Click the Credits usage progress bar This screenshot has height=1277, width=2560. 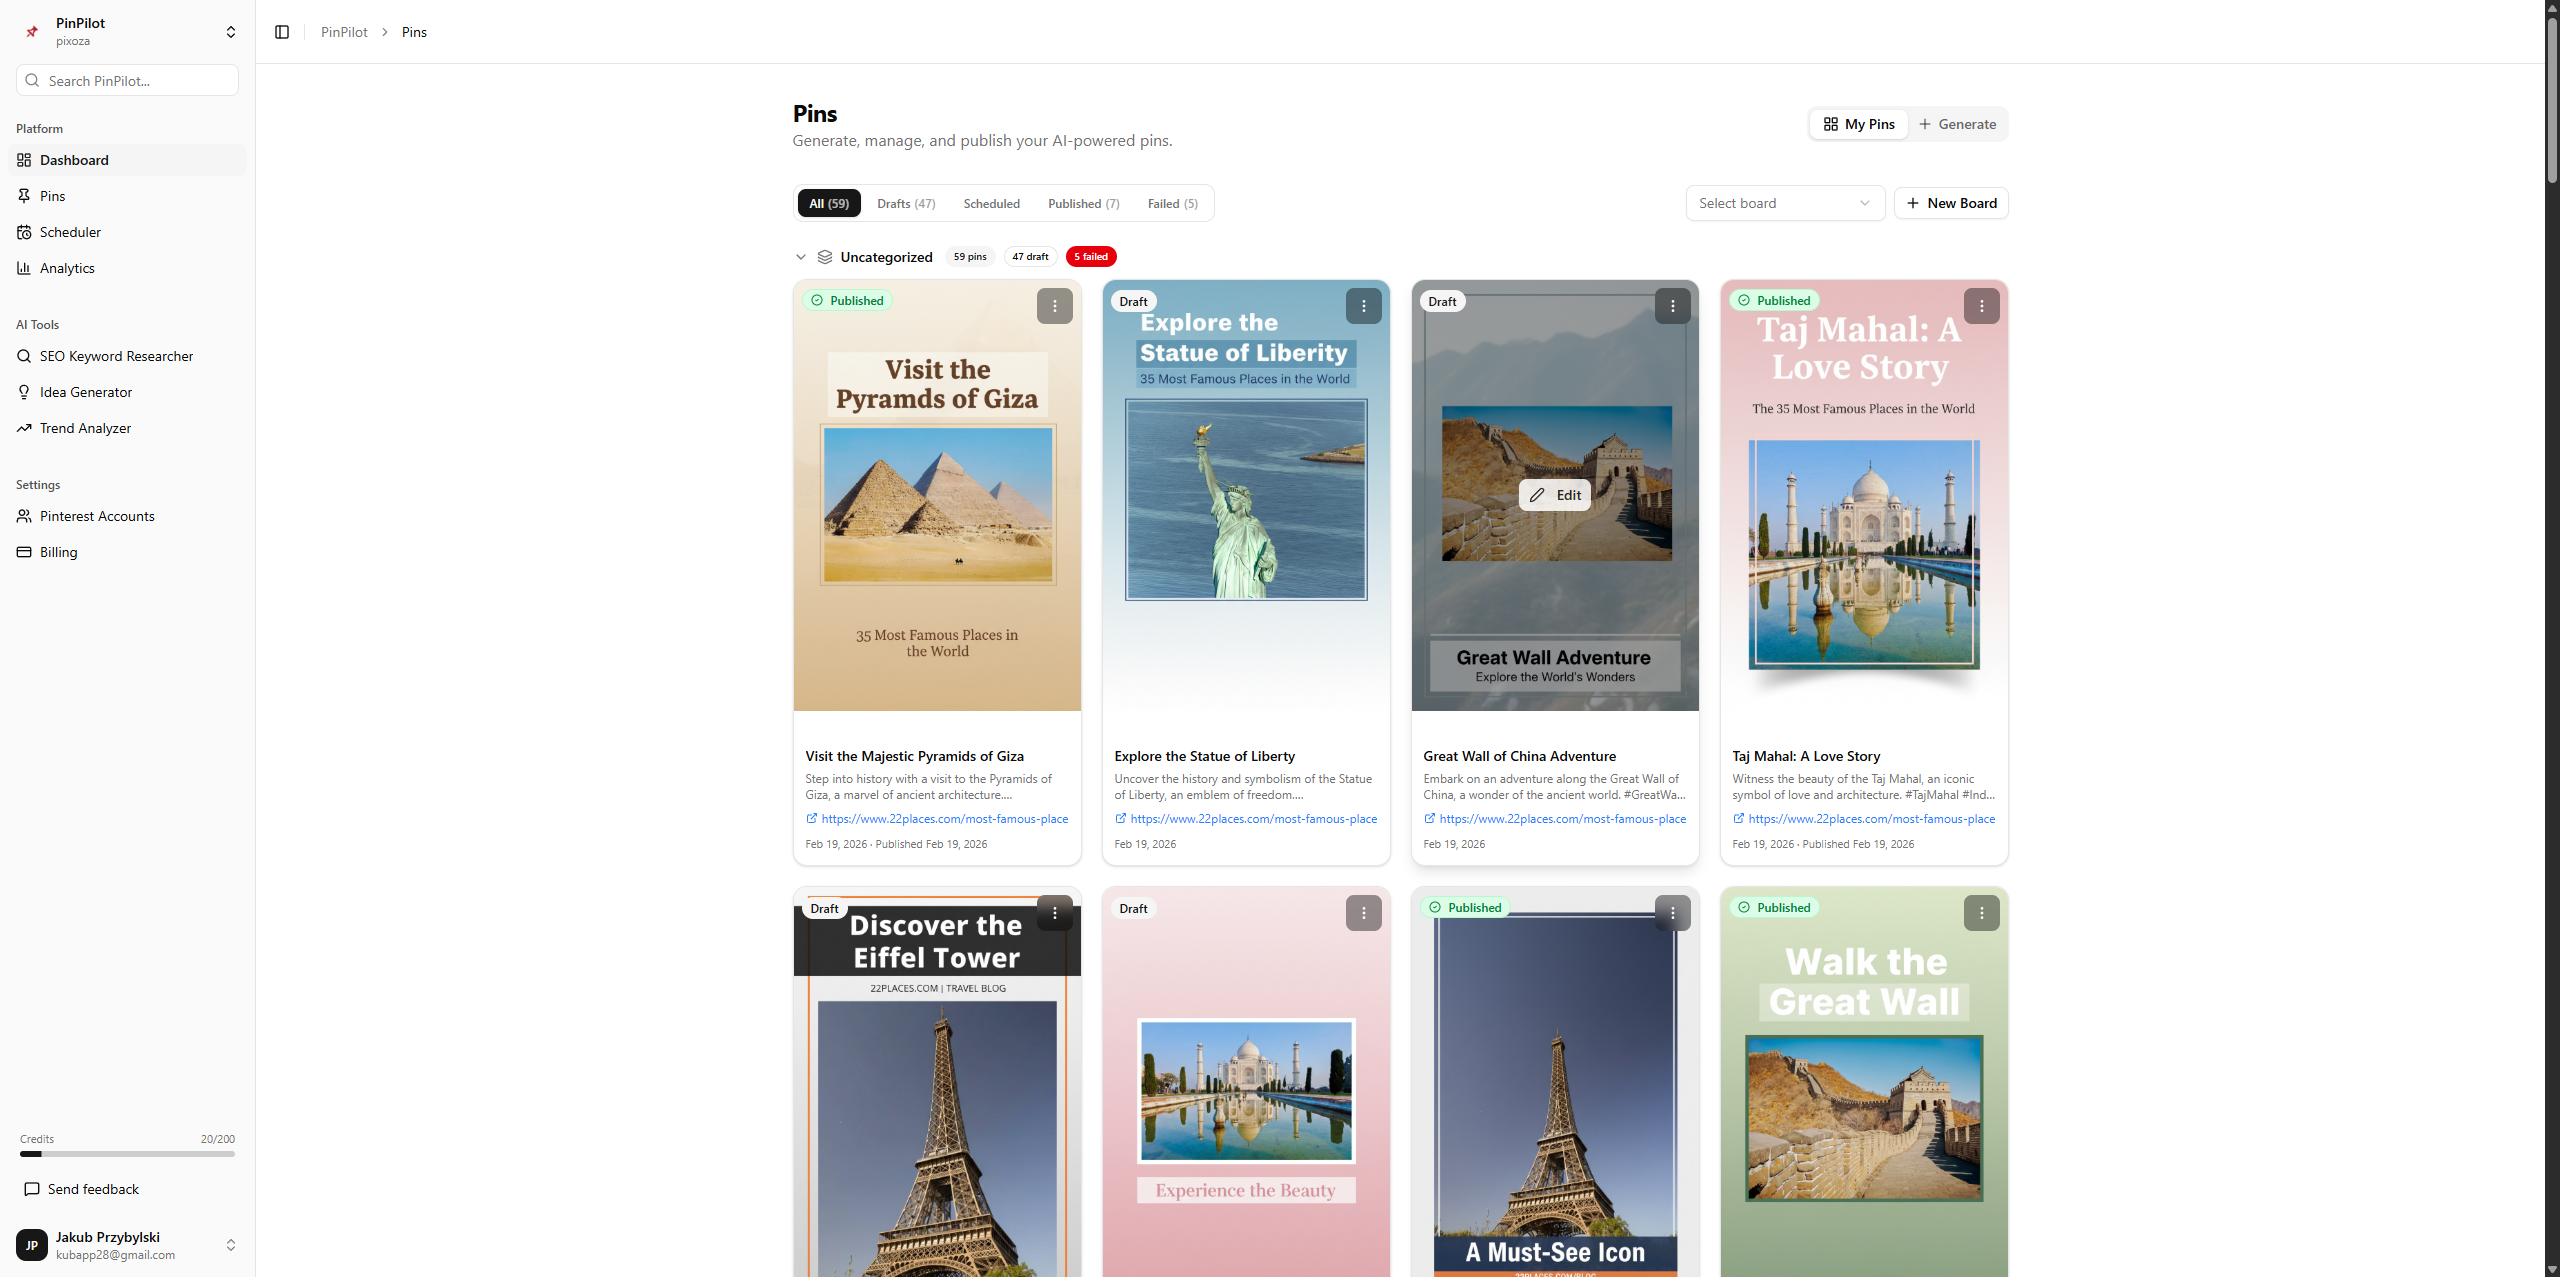tap(127, 1154)
